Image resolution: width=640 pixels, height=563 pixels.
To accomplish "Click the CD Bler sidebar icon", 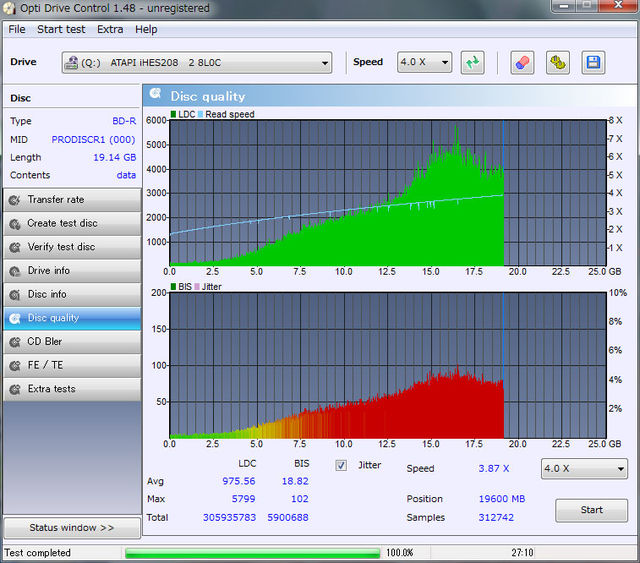I will coord(15,342).
